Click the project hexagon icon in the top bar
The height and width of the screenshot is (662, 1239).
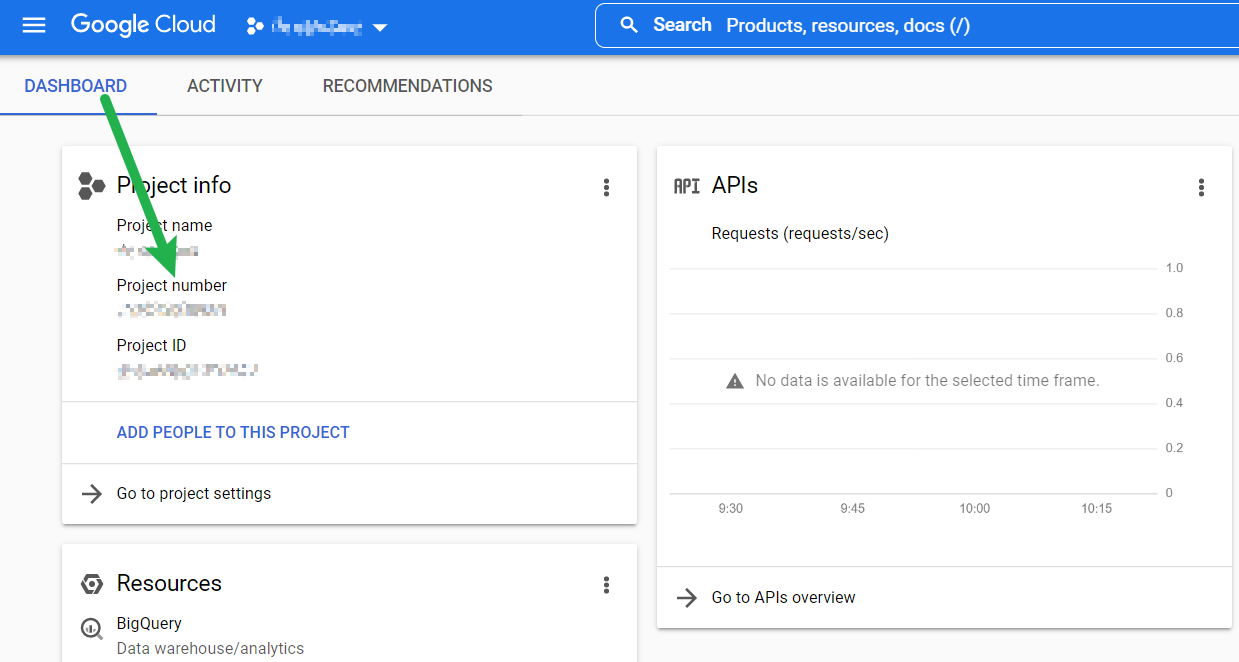tap(254, 27)
